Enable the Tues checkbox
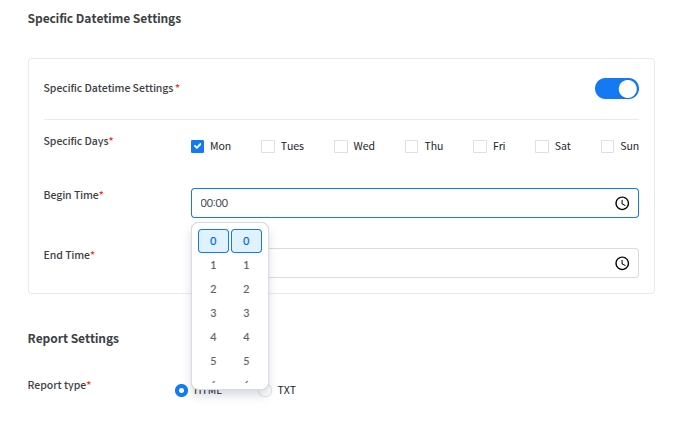Screen dimensions: 680x429 [268, 146]
